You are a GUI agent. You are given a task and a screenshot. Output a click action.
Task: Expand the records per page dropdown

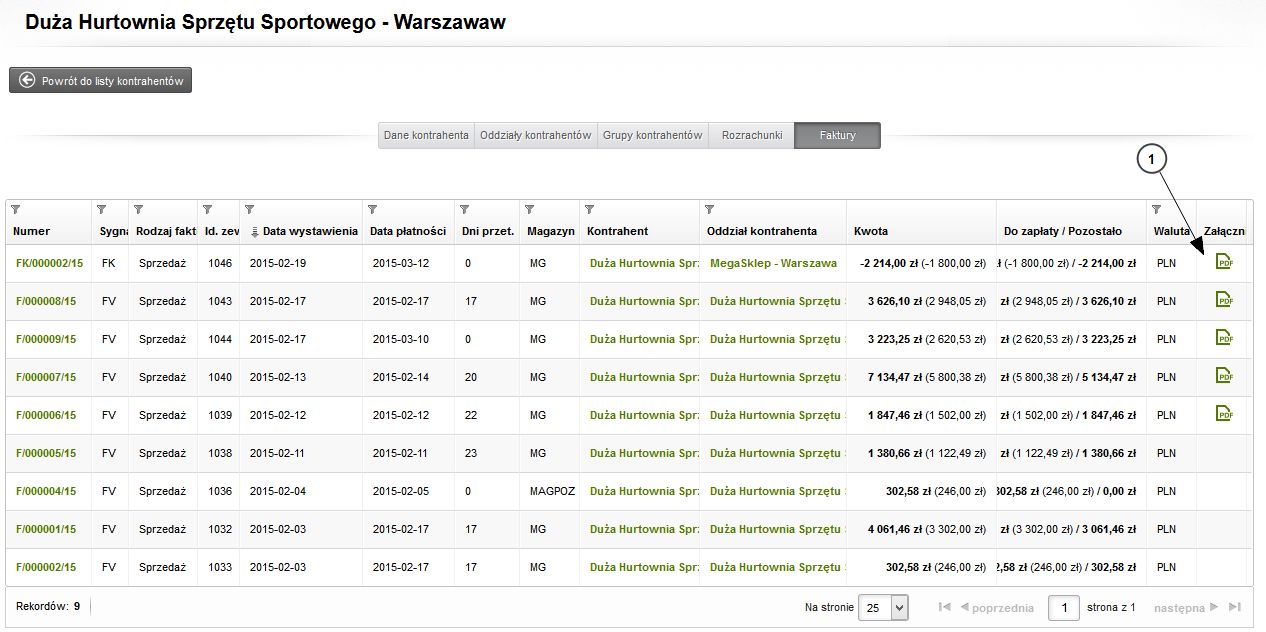[898, 607]
